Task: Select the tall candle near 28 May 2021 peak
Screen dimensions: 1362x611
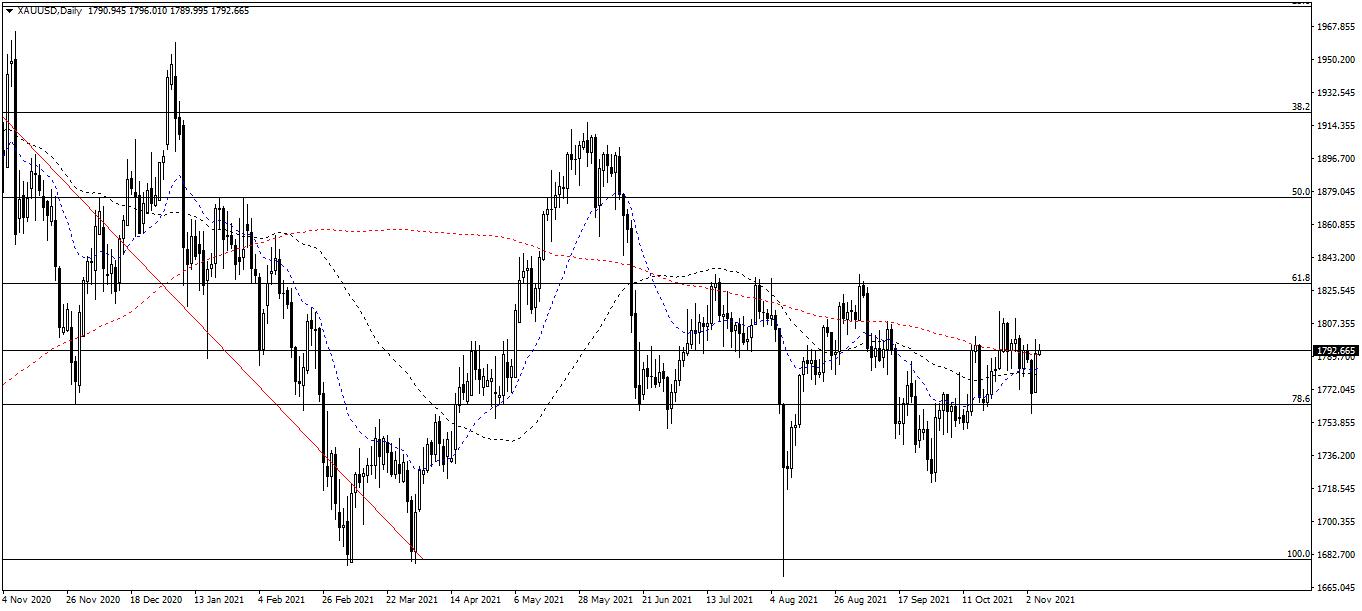Action: (x=588, y=150)
